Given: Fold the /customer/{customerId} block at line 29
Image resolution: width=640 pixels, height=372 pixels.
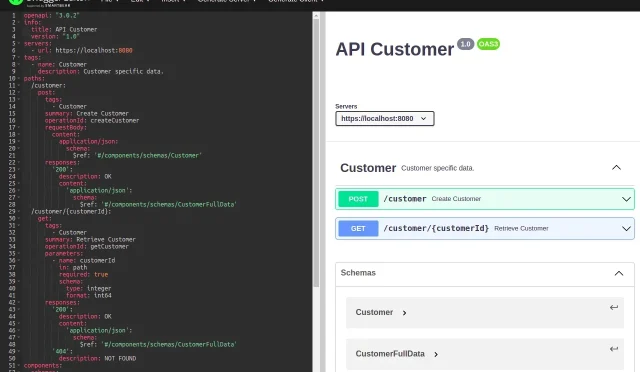Looking at the screenshot, I should coord(19,212).
